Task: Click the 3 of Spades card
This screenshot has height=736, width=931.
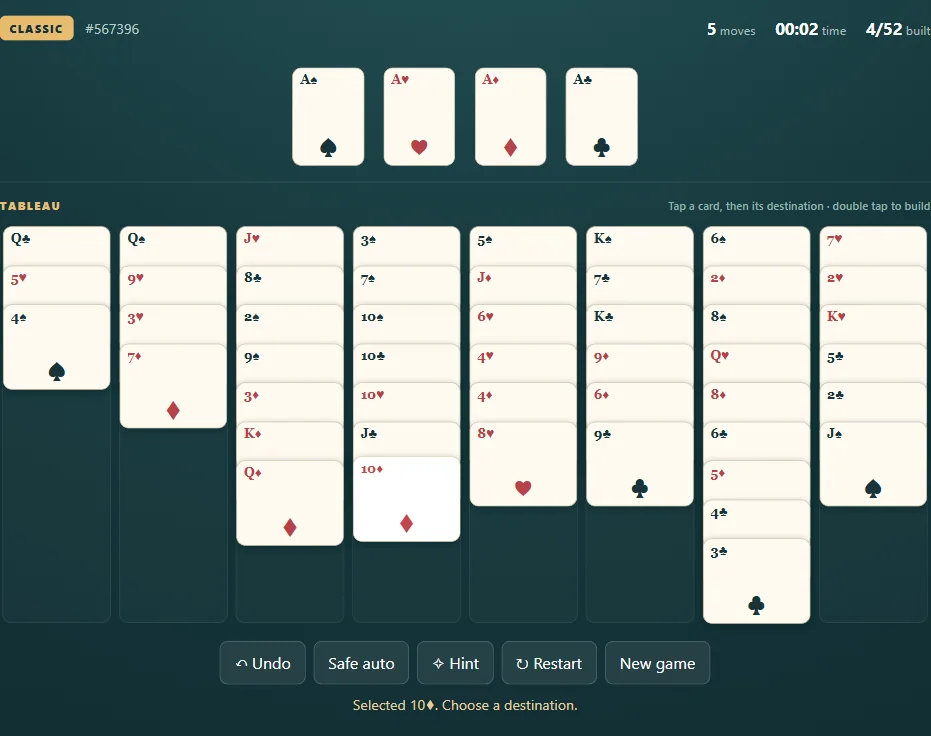Action: pos(407,246)
